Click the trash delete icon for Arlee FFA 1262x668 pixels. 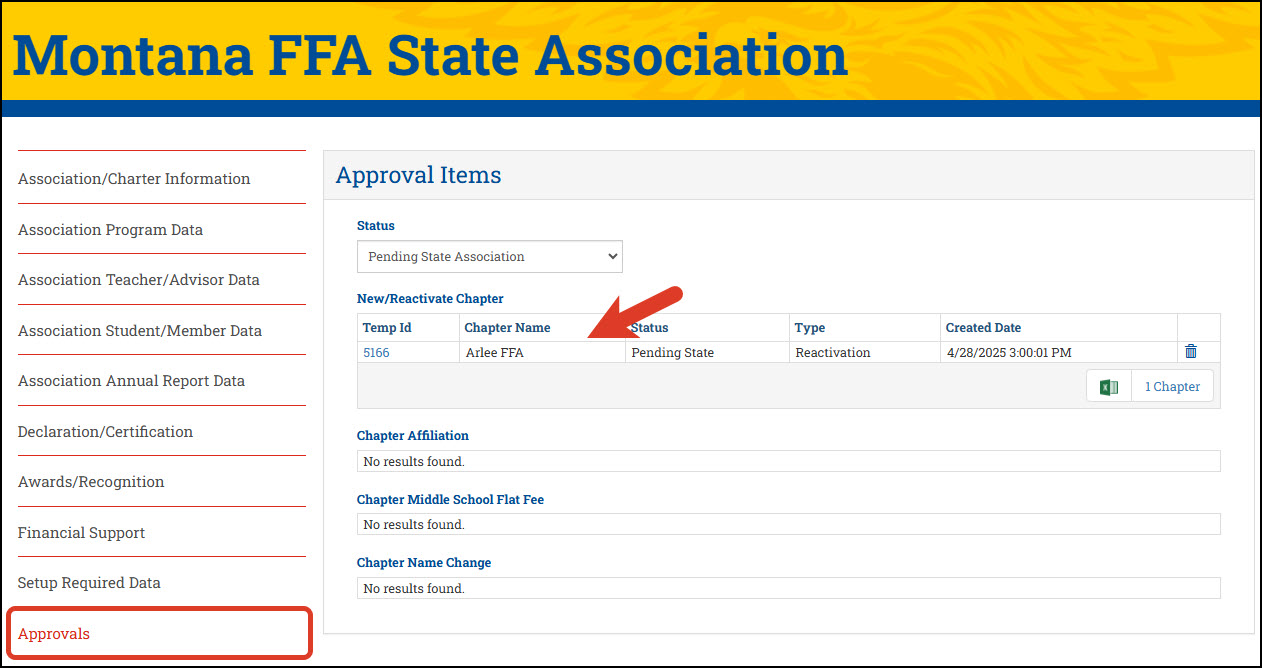pyautogui.click(x=1190, y=352)
